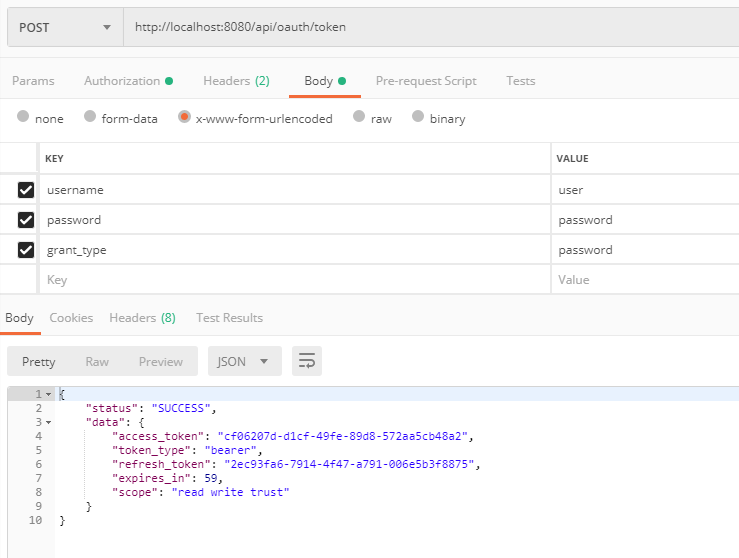Open the Test Results tab
This screenshot has width=739, height=558.
coord(229,318)
